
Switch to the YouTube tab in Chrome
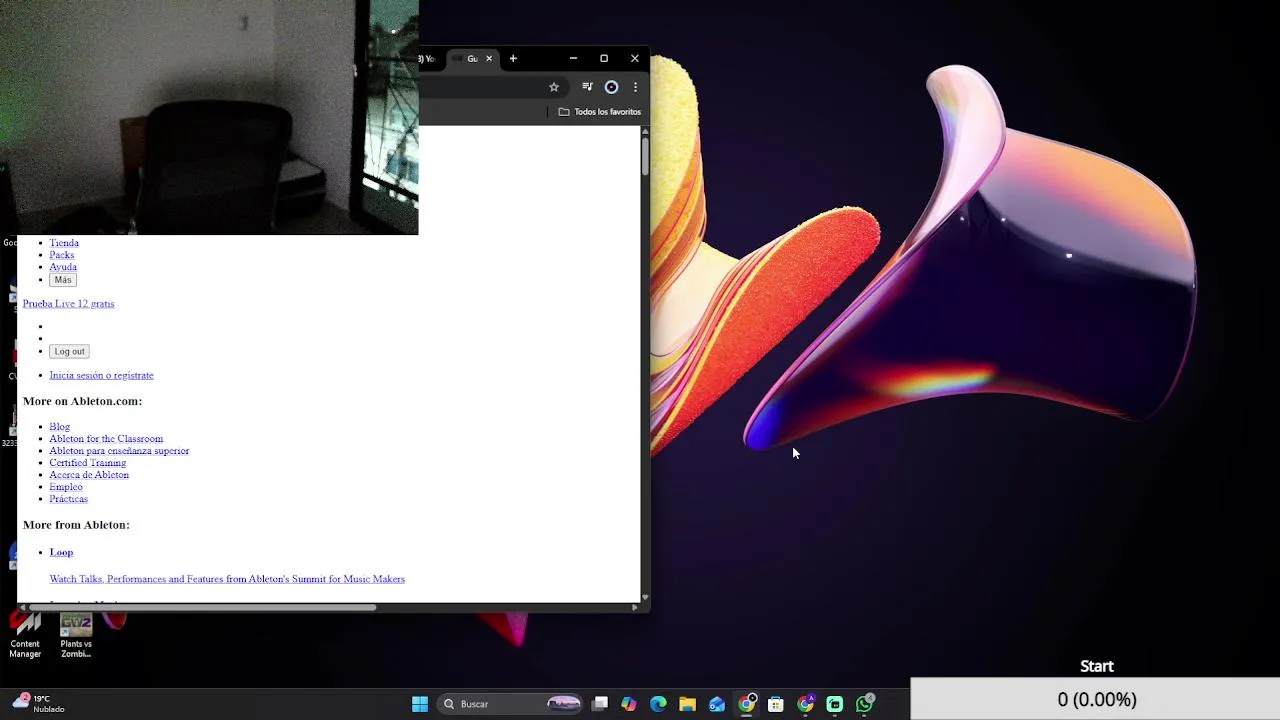tap(427, 59)
